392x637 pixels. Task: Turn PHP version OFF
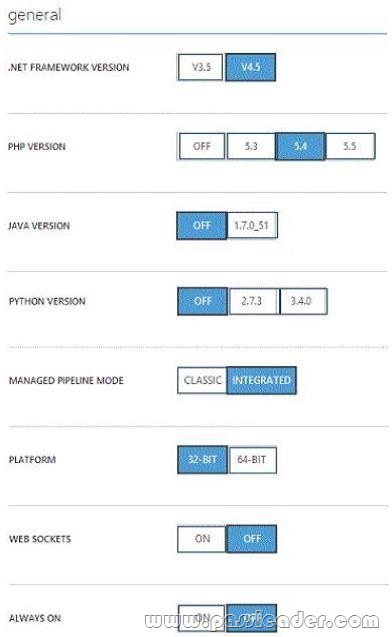coord(201,146)
